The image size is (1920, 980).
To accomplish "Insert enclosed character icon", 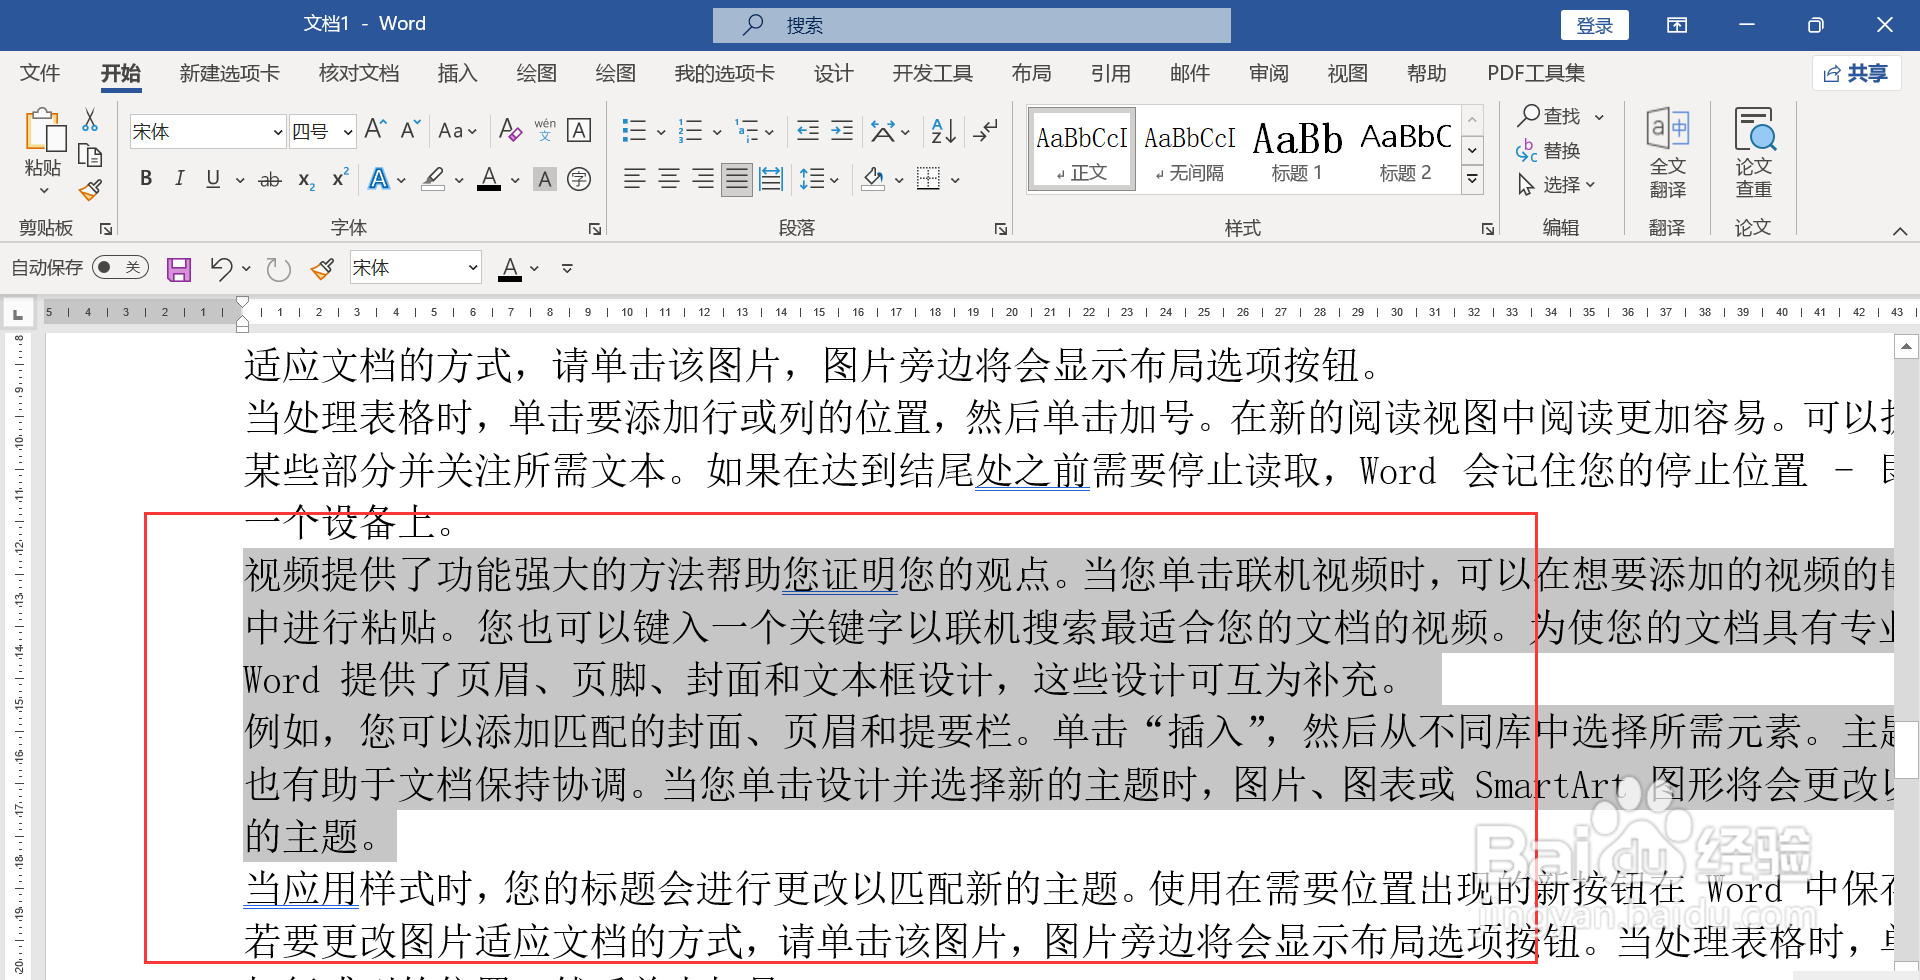I will (579, 179).
